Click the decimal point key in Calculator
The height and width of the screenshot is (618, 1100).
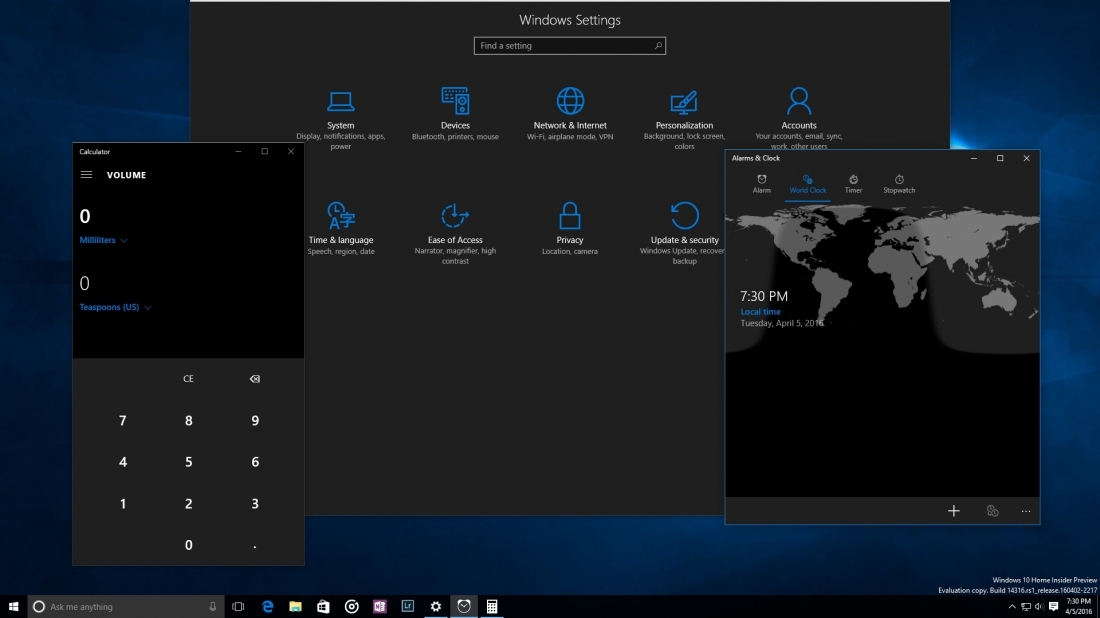[255, 545]
